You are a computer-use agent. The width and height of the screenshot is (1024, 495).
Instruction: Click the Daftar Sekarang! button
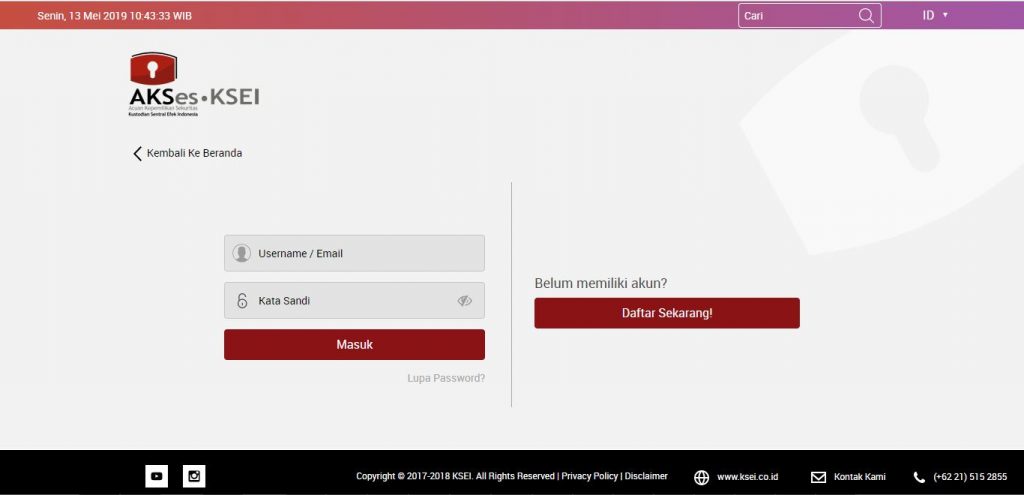[x=667, y=313]
